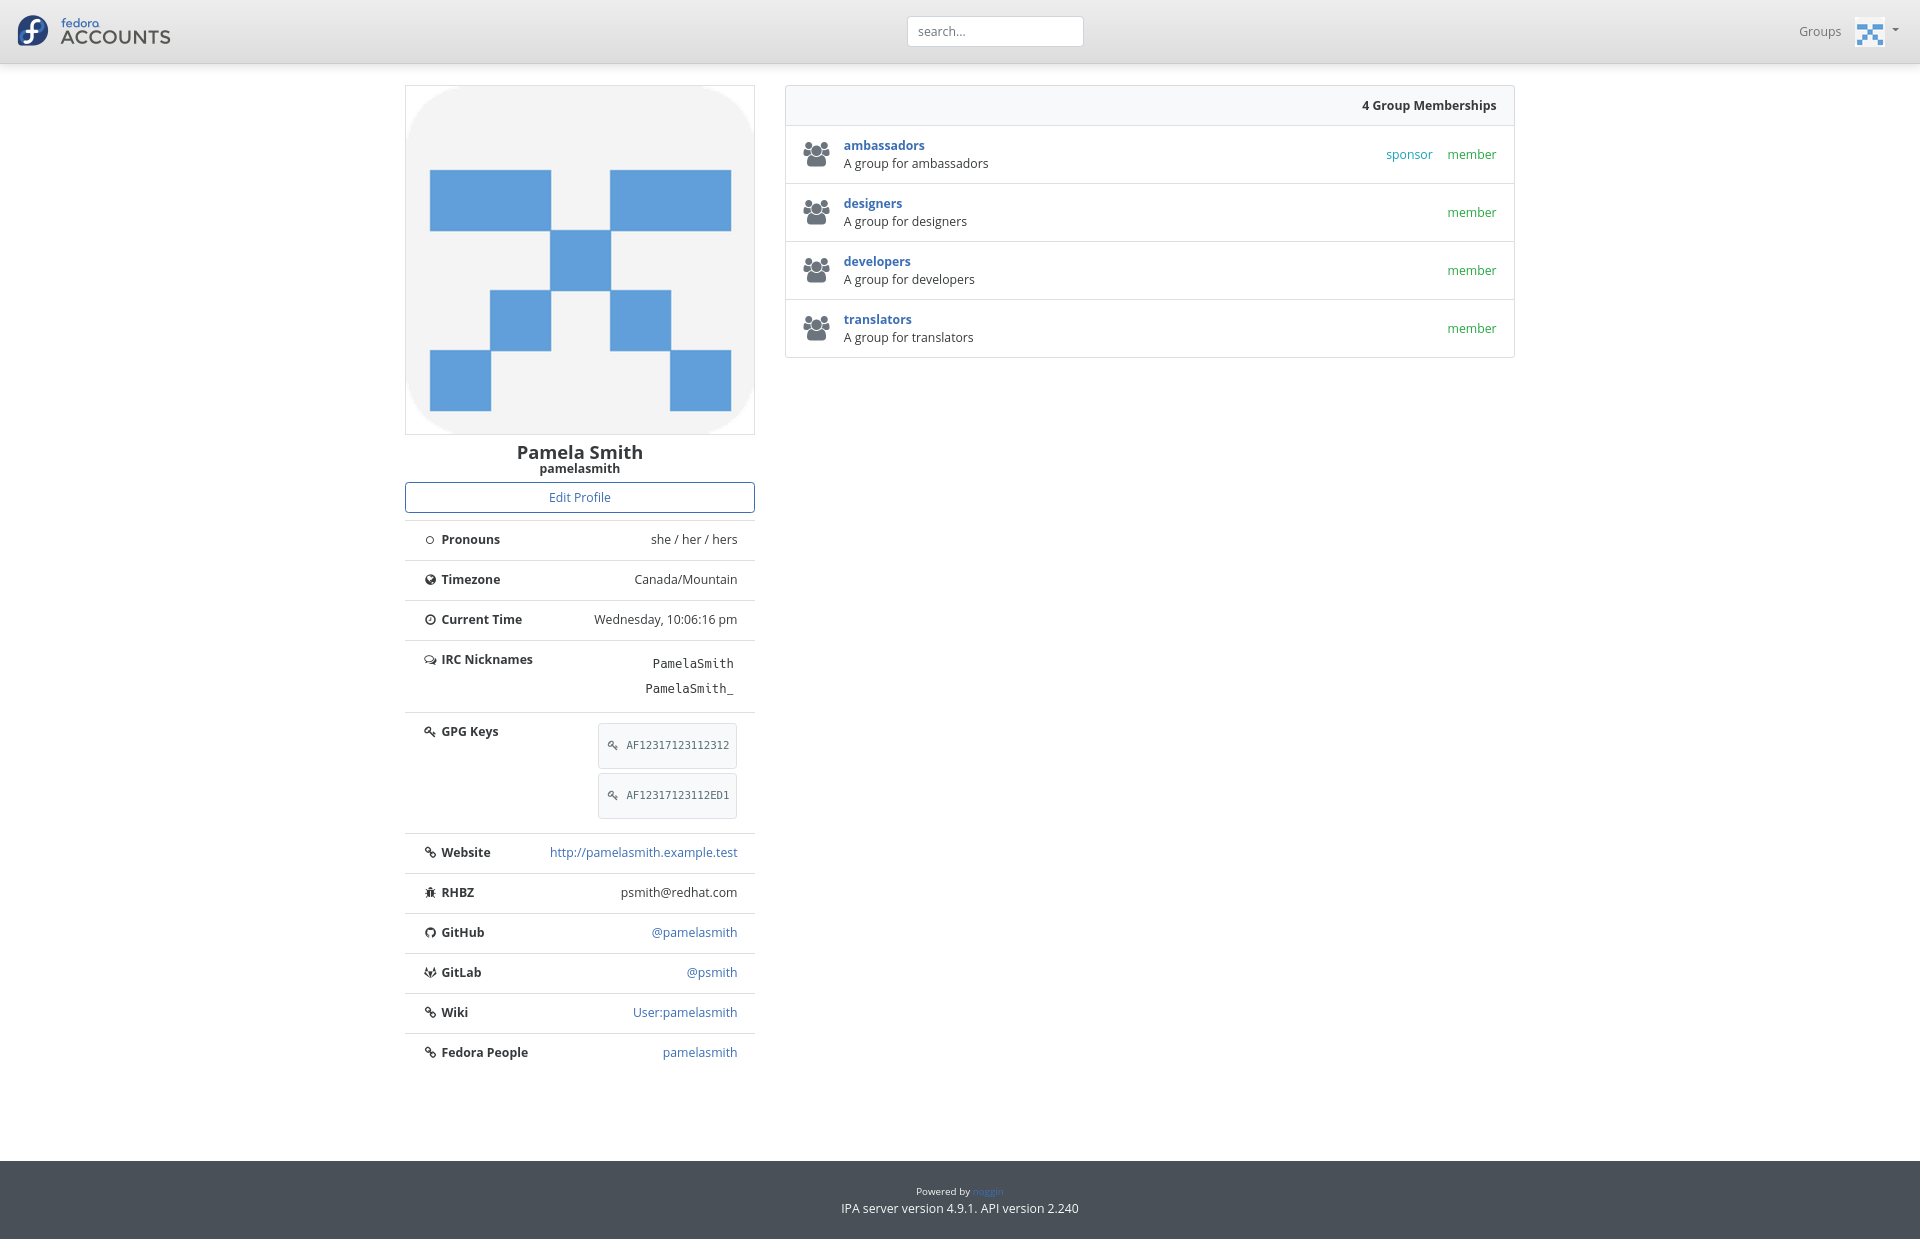Open the developers group link
This screenshot has width=1920, height=1239.
pyautogui.click(x=877, y=261)
